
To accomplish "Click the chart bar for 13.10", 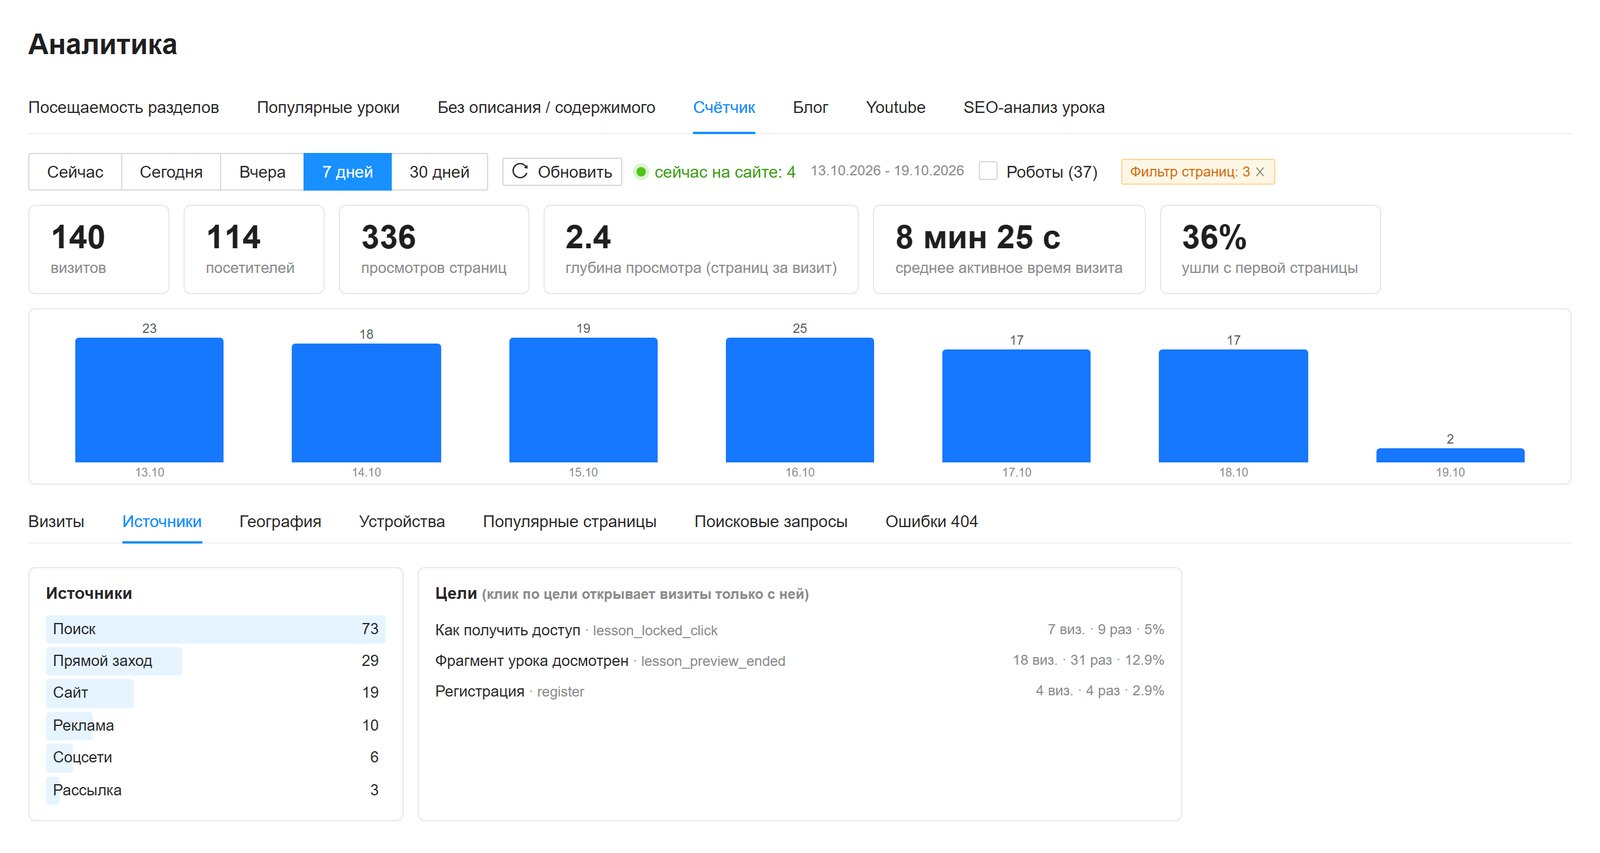I will point(149,400).
